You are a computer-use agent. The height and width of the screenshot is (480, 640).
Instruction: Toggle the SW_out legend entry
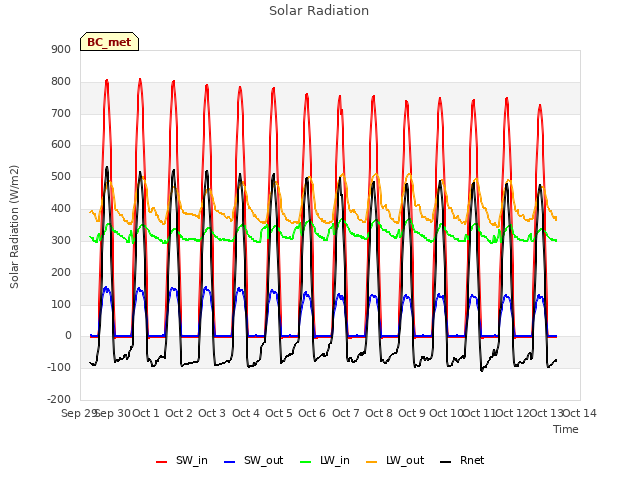(x=253, y=460)
